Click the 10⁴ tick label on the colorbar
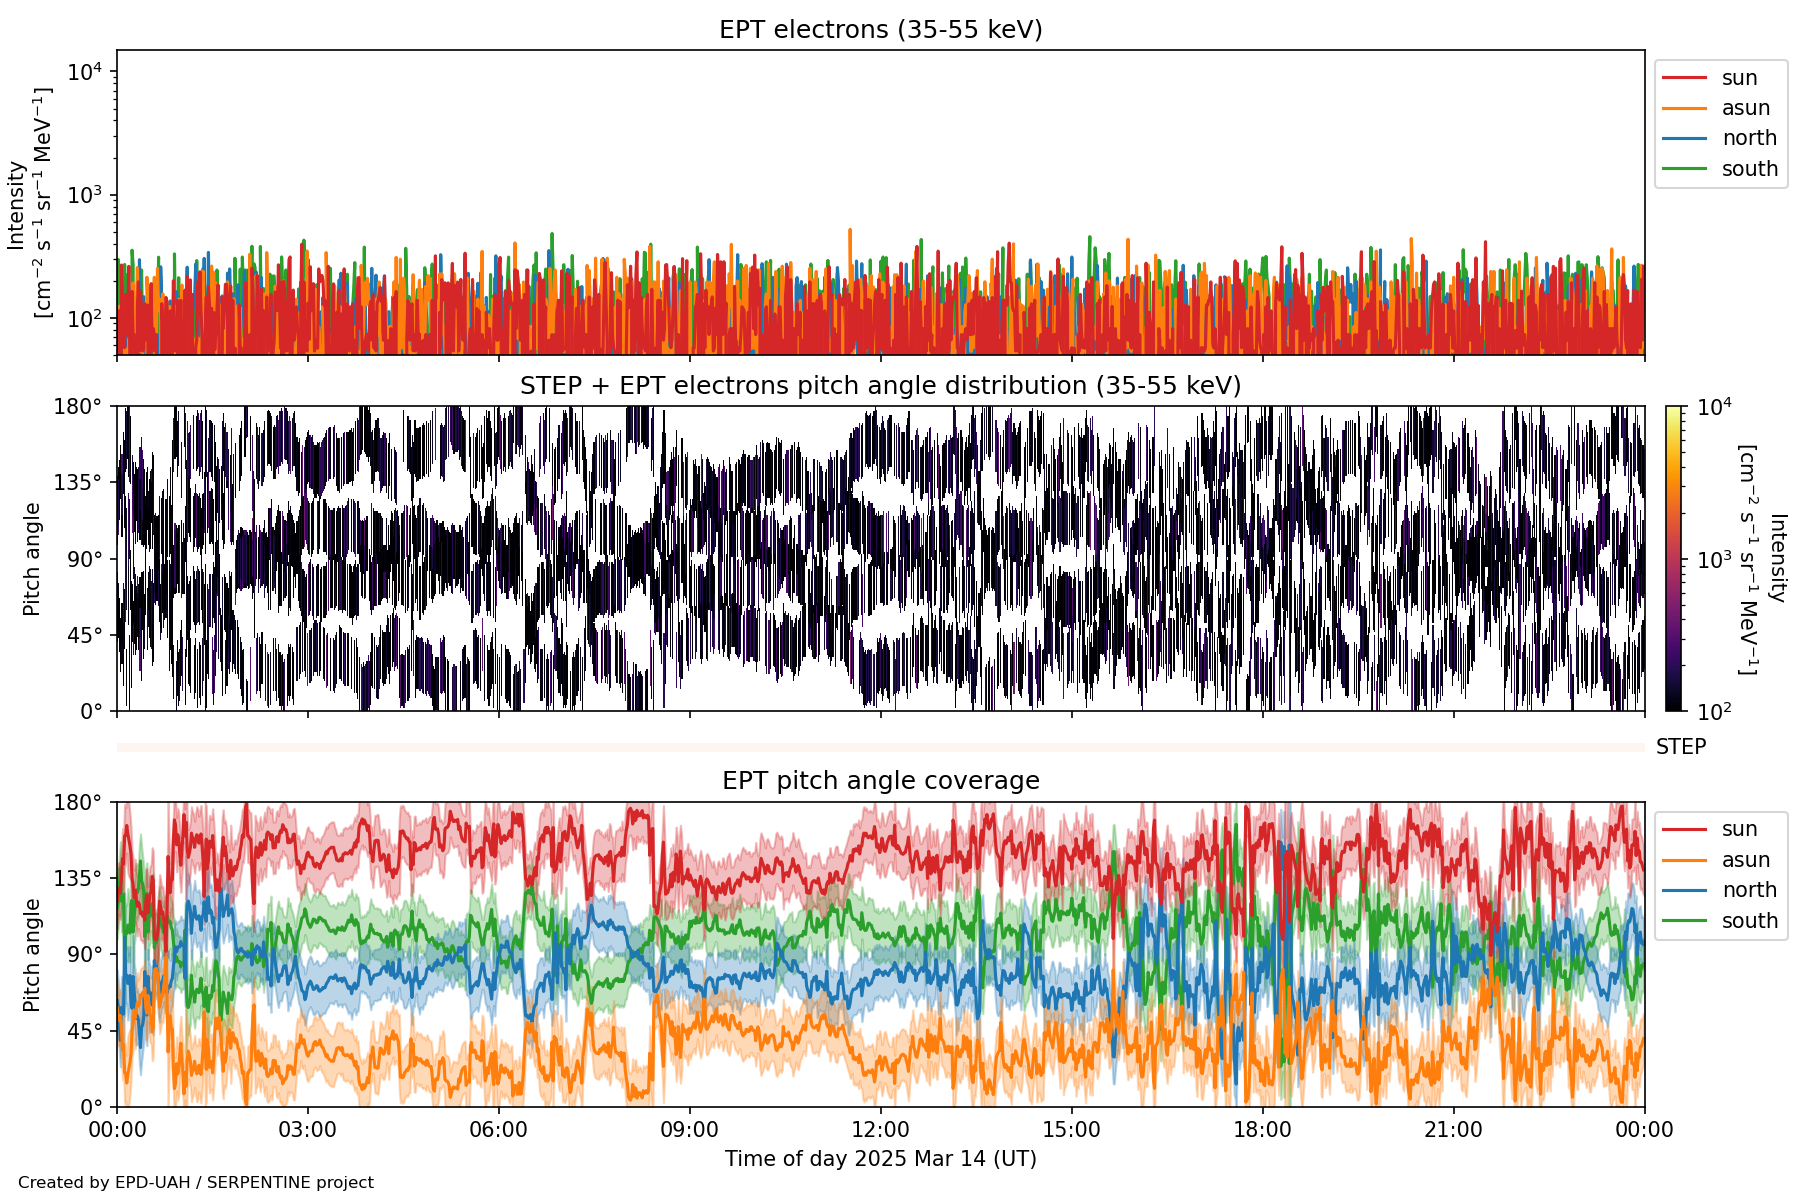 coord(1714,407)
